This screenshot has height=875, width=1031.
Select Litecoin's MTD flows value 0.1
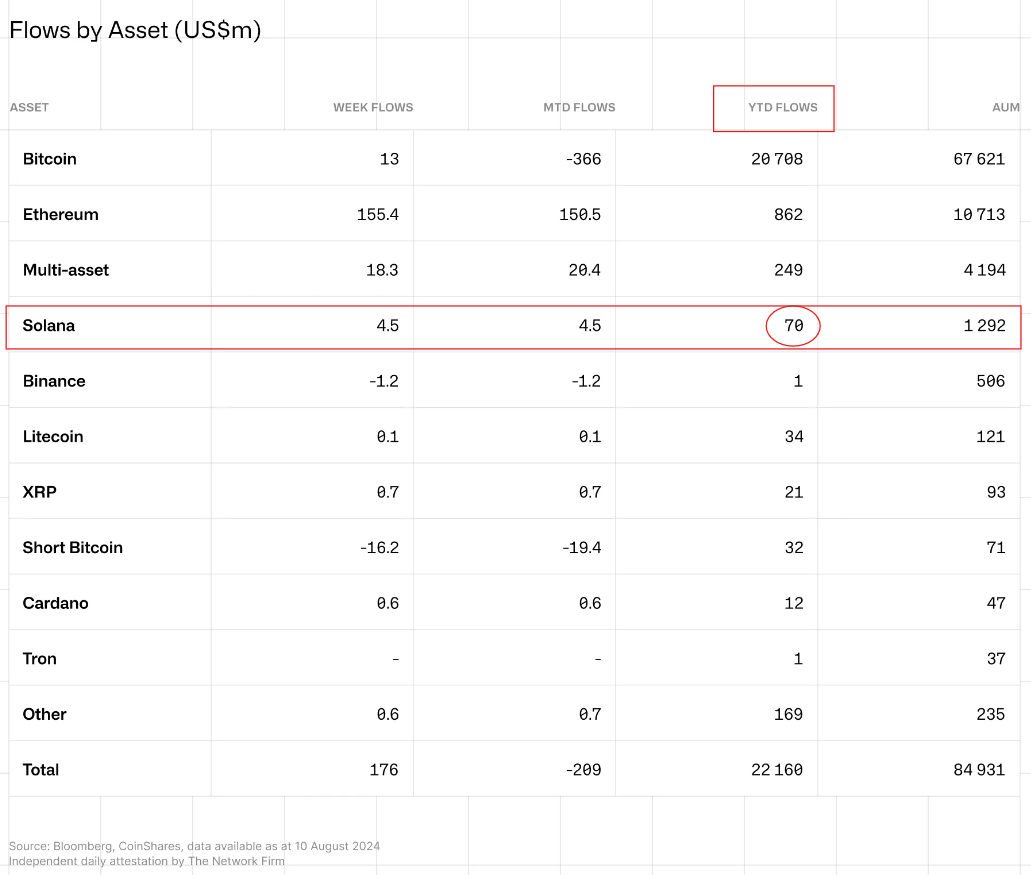(x=590, y=437)
